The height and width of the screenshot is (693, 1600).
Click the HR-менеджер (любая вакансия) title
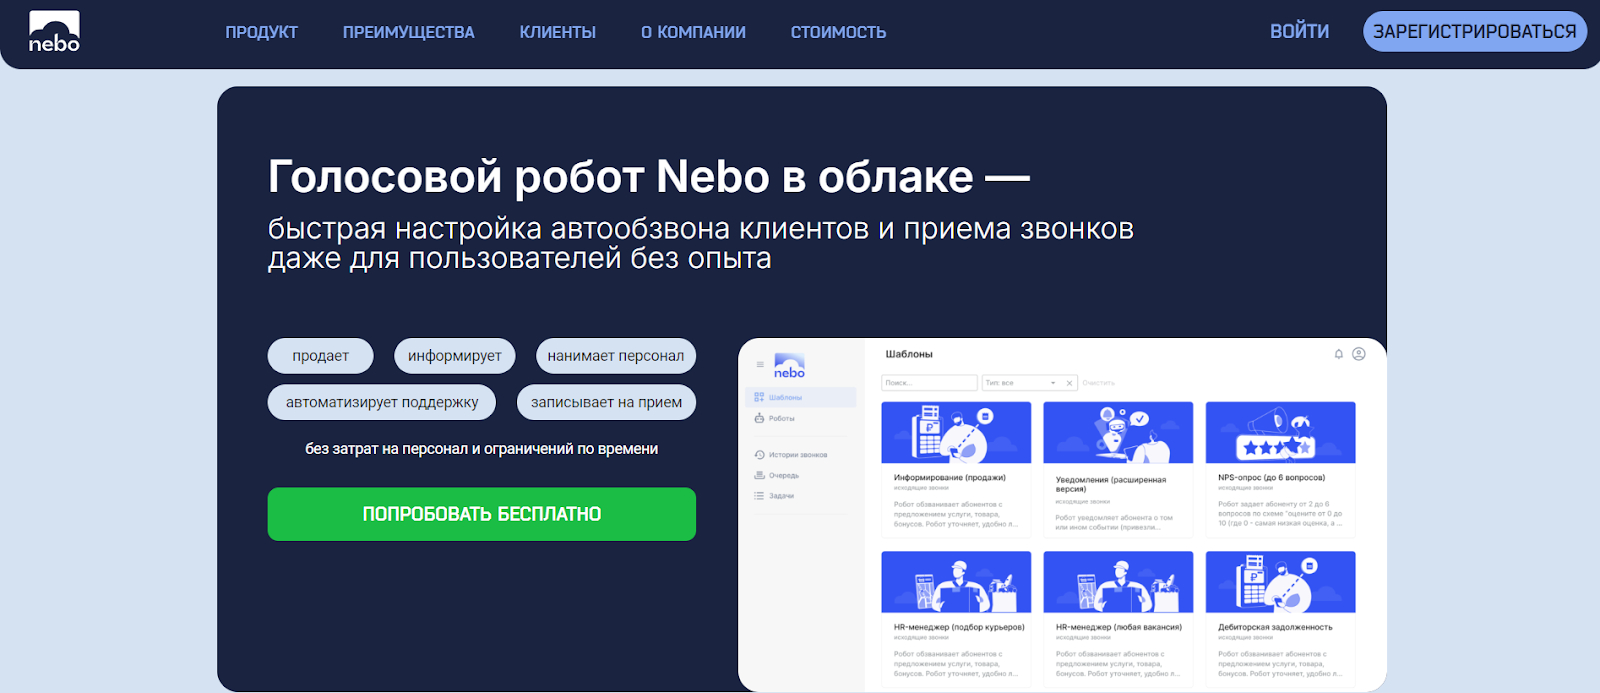tap(1119, 628)
